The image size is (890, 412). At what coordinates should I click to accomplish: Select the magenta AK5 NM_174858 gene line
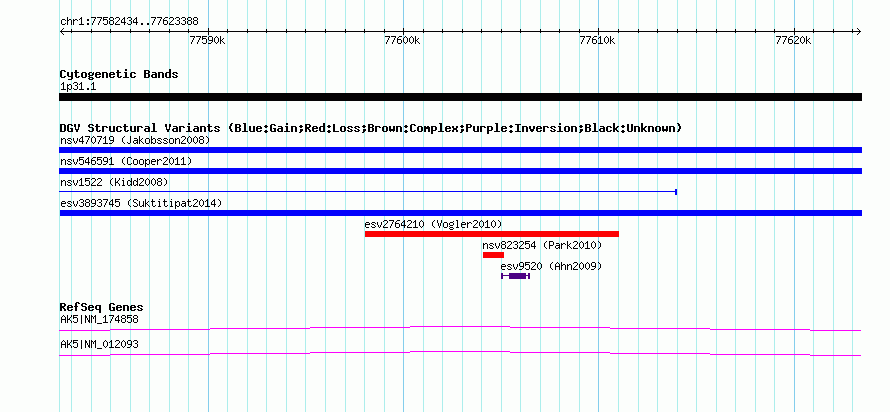(x=460, y=329)
